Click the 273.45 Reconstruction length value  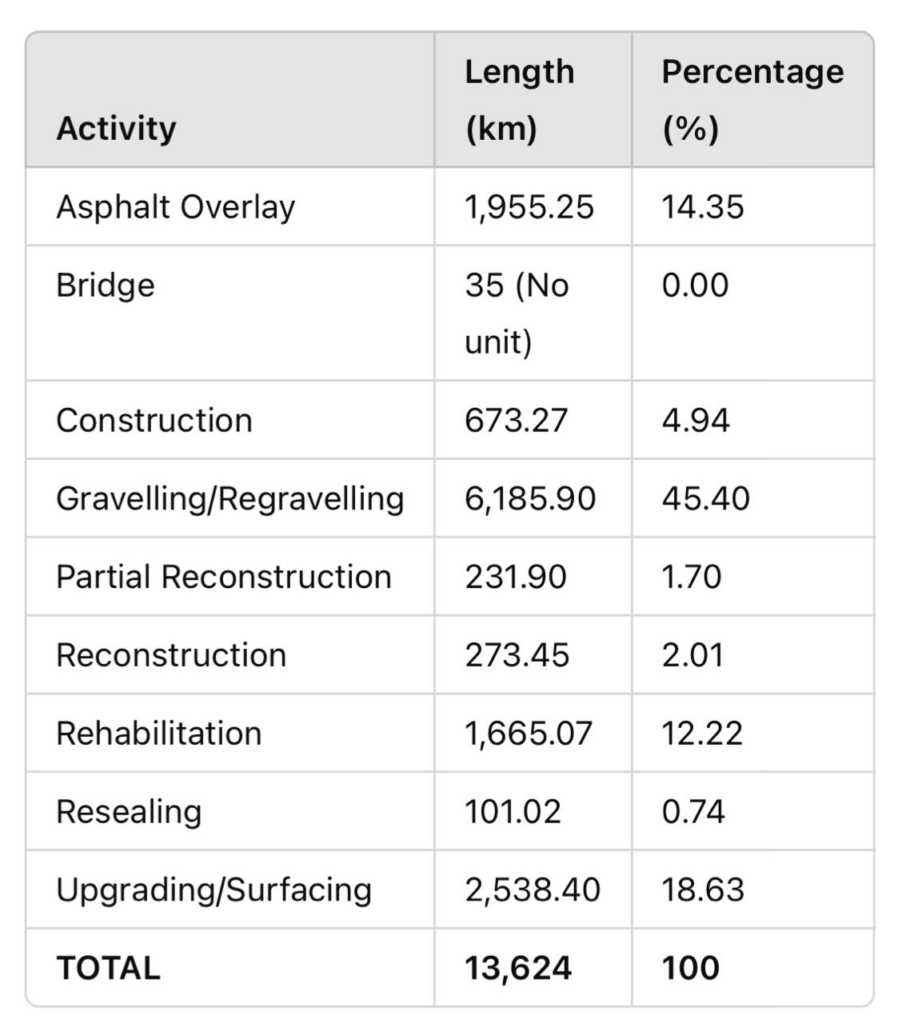click(517, 655)
